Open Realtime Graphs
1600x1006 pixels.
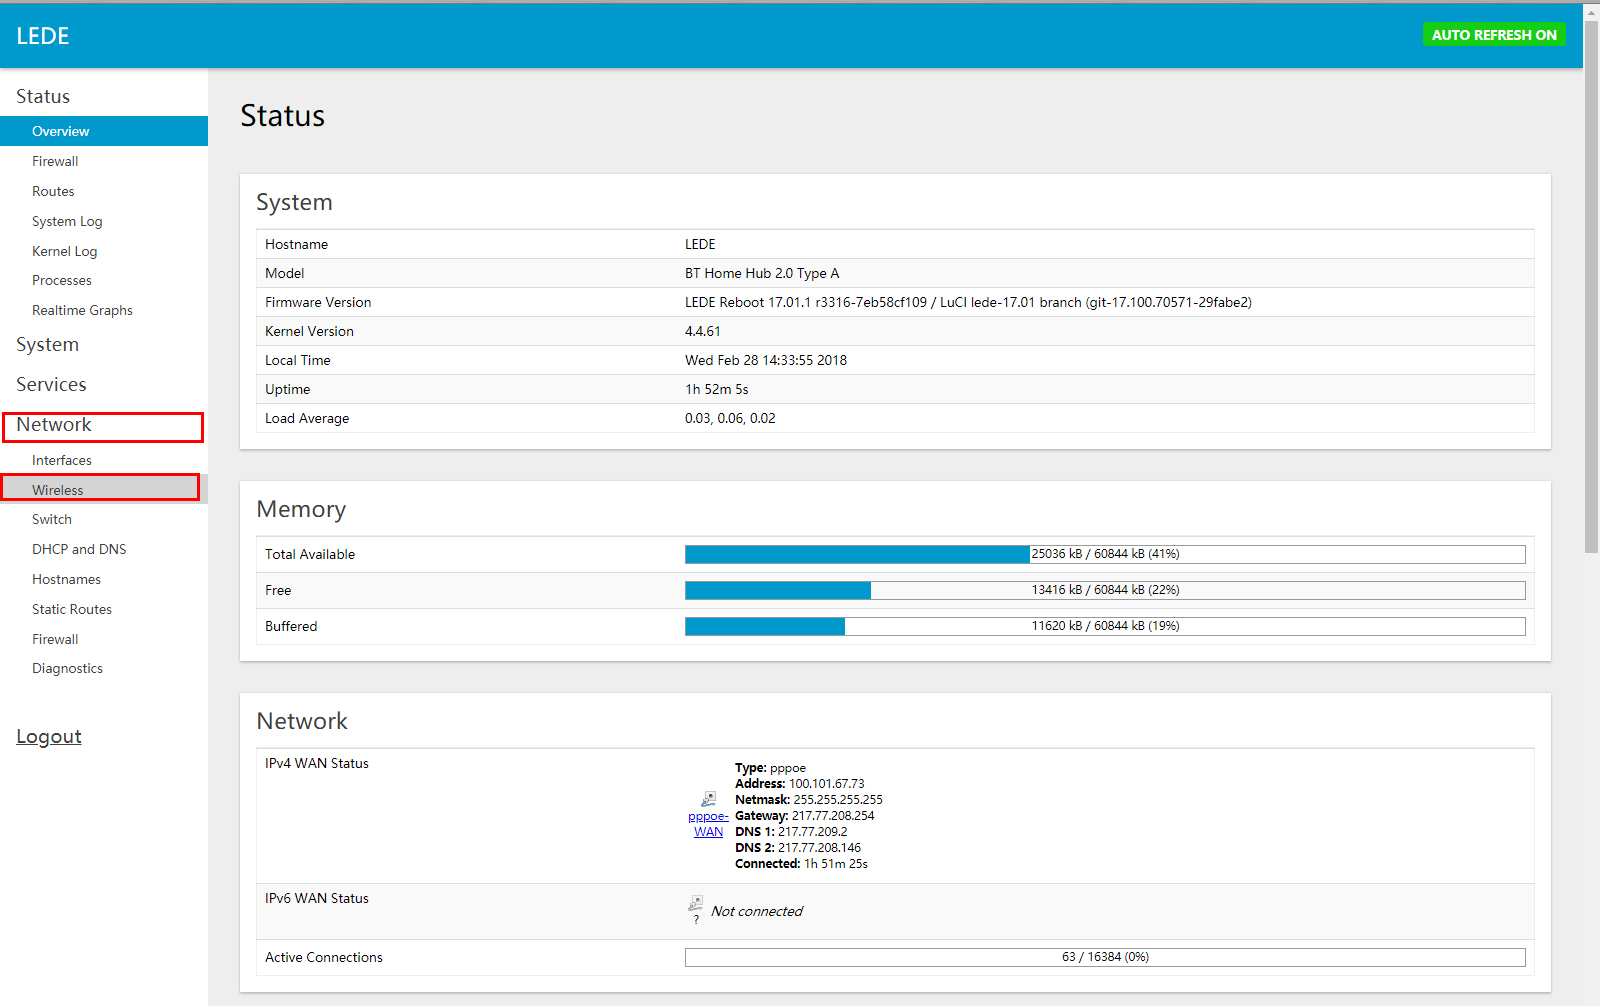point(82,310)
